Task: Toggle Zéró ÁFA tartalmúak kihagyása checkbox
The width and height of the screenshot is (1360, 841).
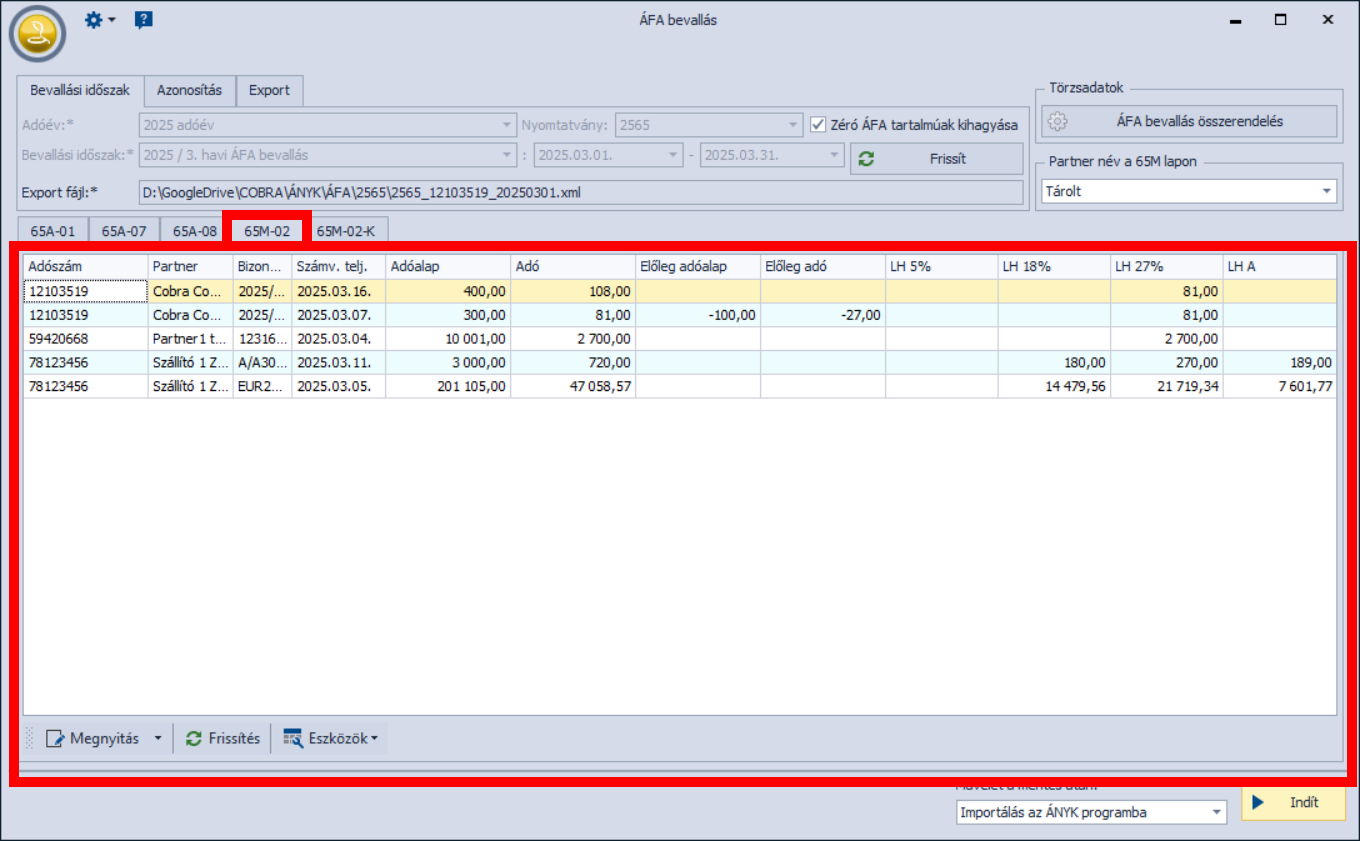Action: (818, 125)
